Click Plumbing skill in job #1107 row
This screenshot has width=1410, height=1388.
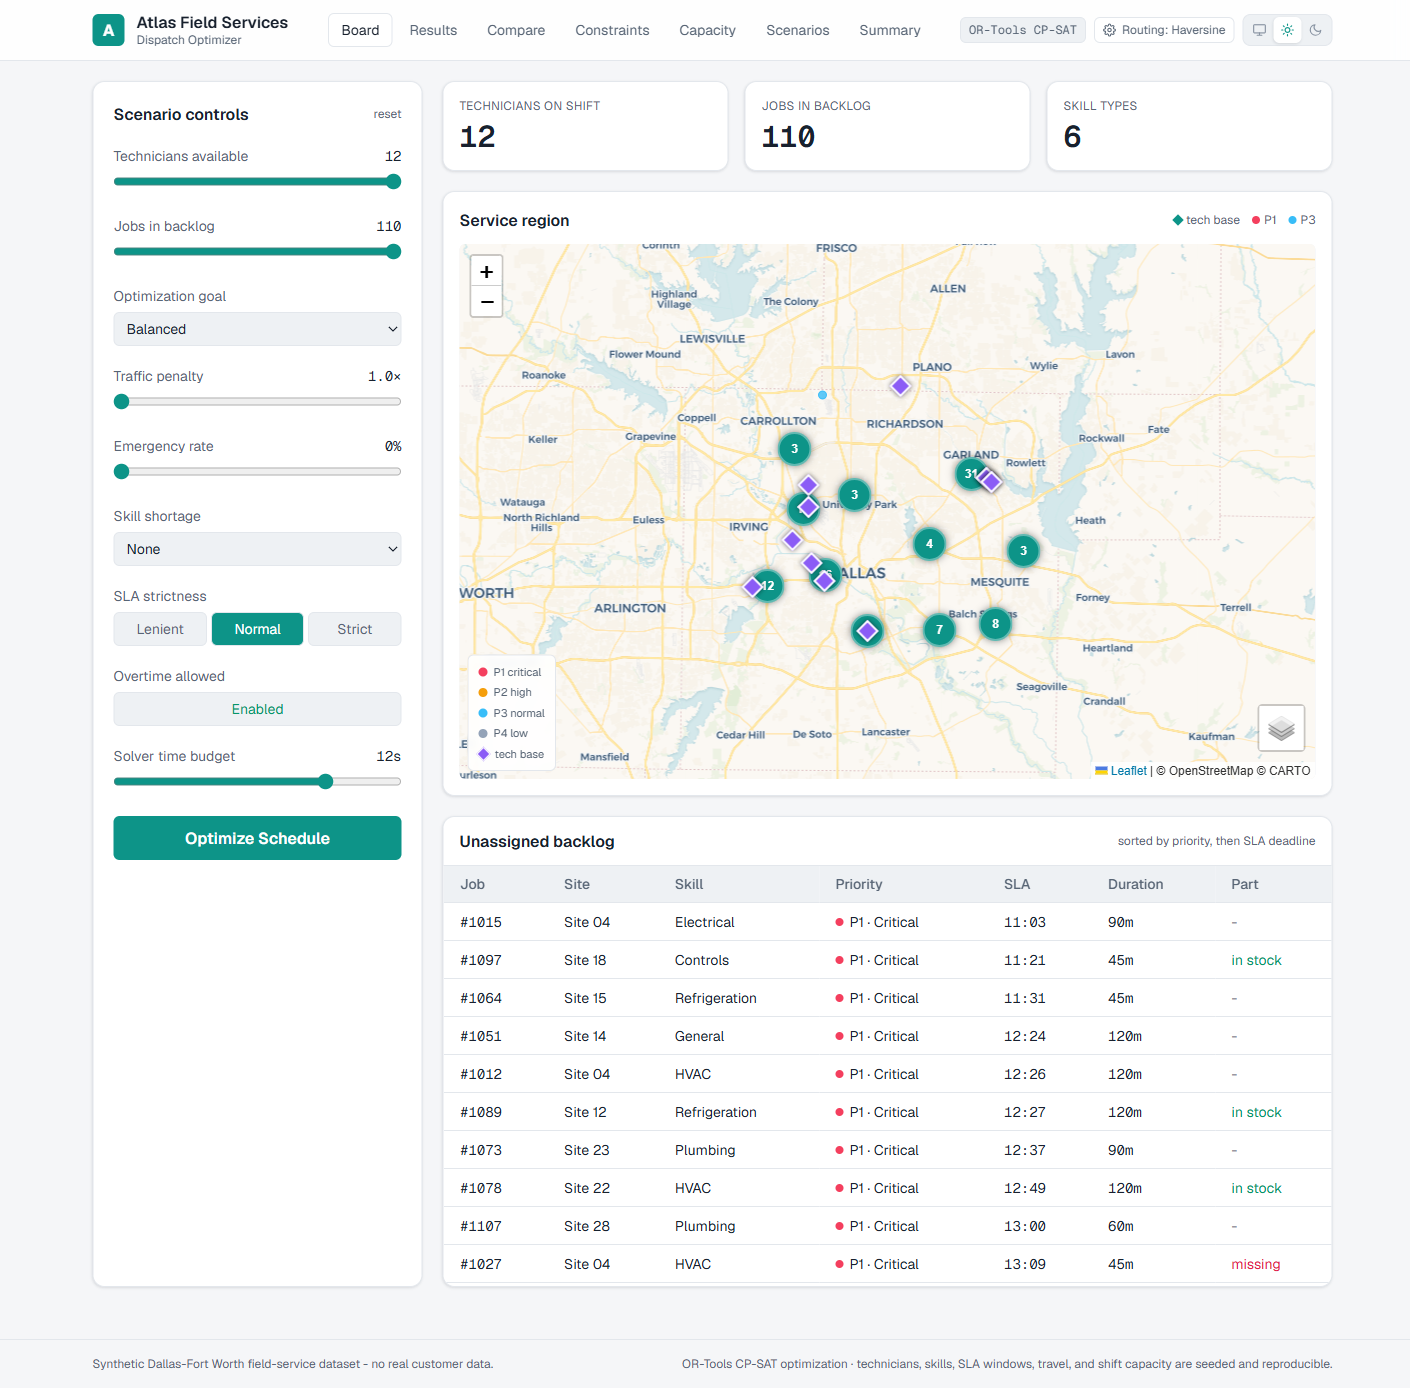(705, 1226)
